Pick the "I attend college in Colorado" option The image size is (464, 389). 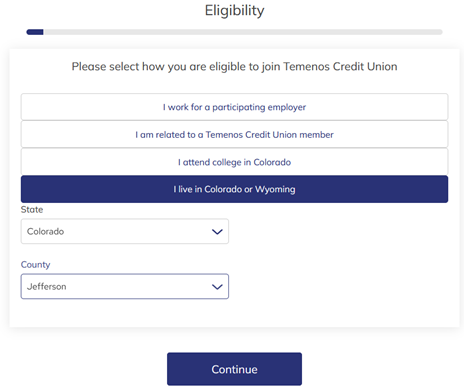(x=234, y=162)
